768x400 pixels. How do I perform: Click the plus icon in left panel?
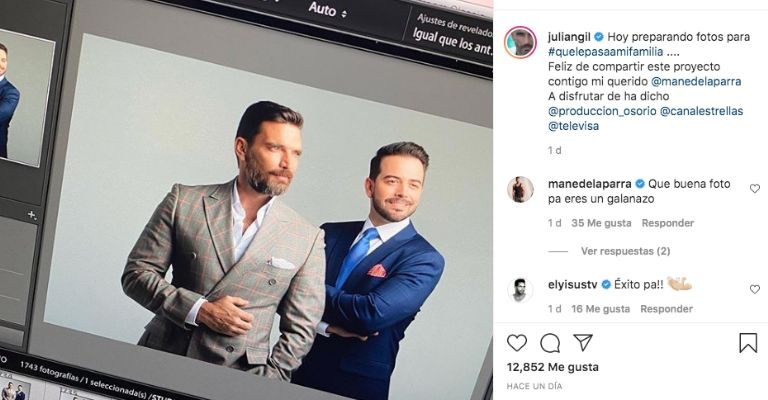(32, 214)
